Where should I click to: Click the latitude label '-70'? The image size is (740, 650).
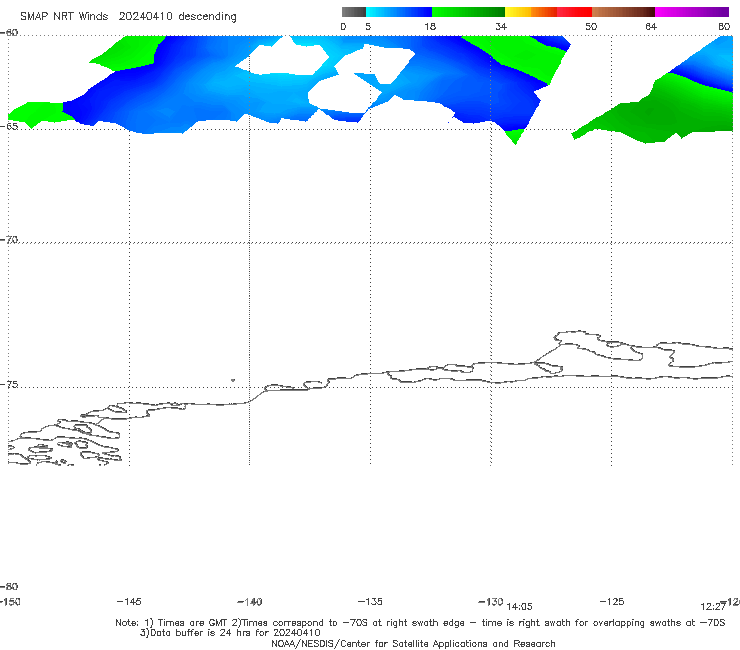(9, 240)
